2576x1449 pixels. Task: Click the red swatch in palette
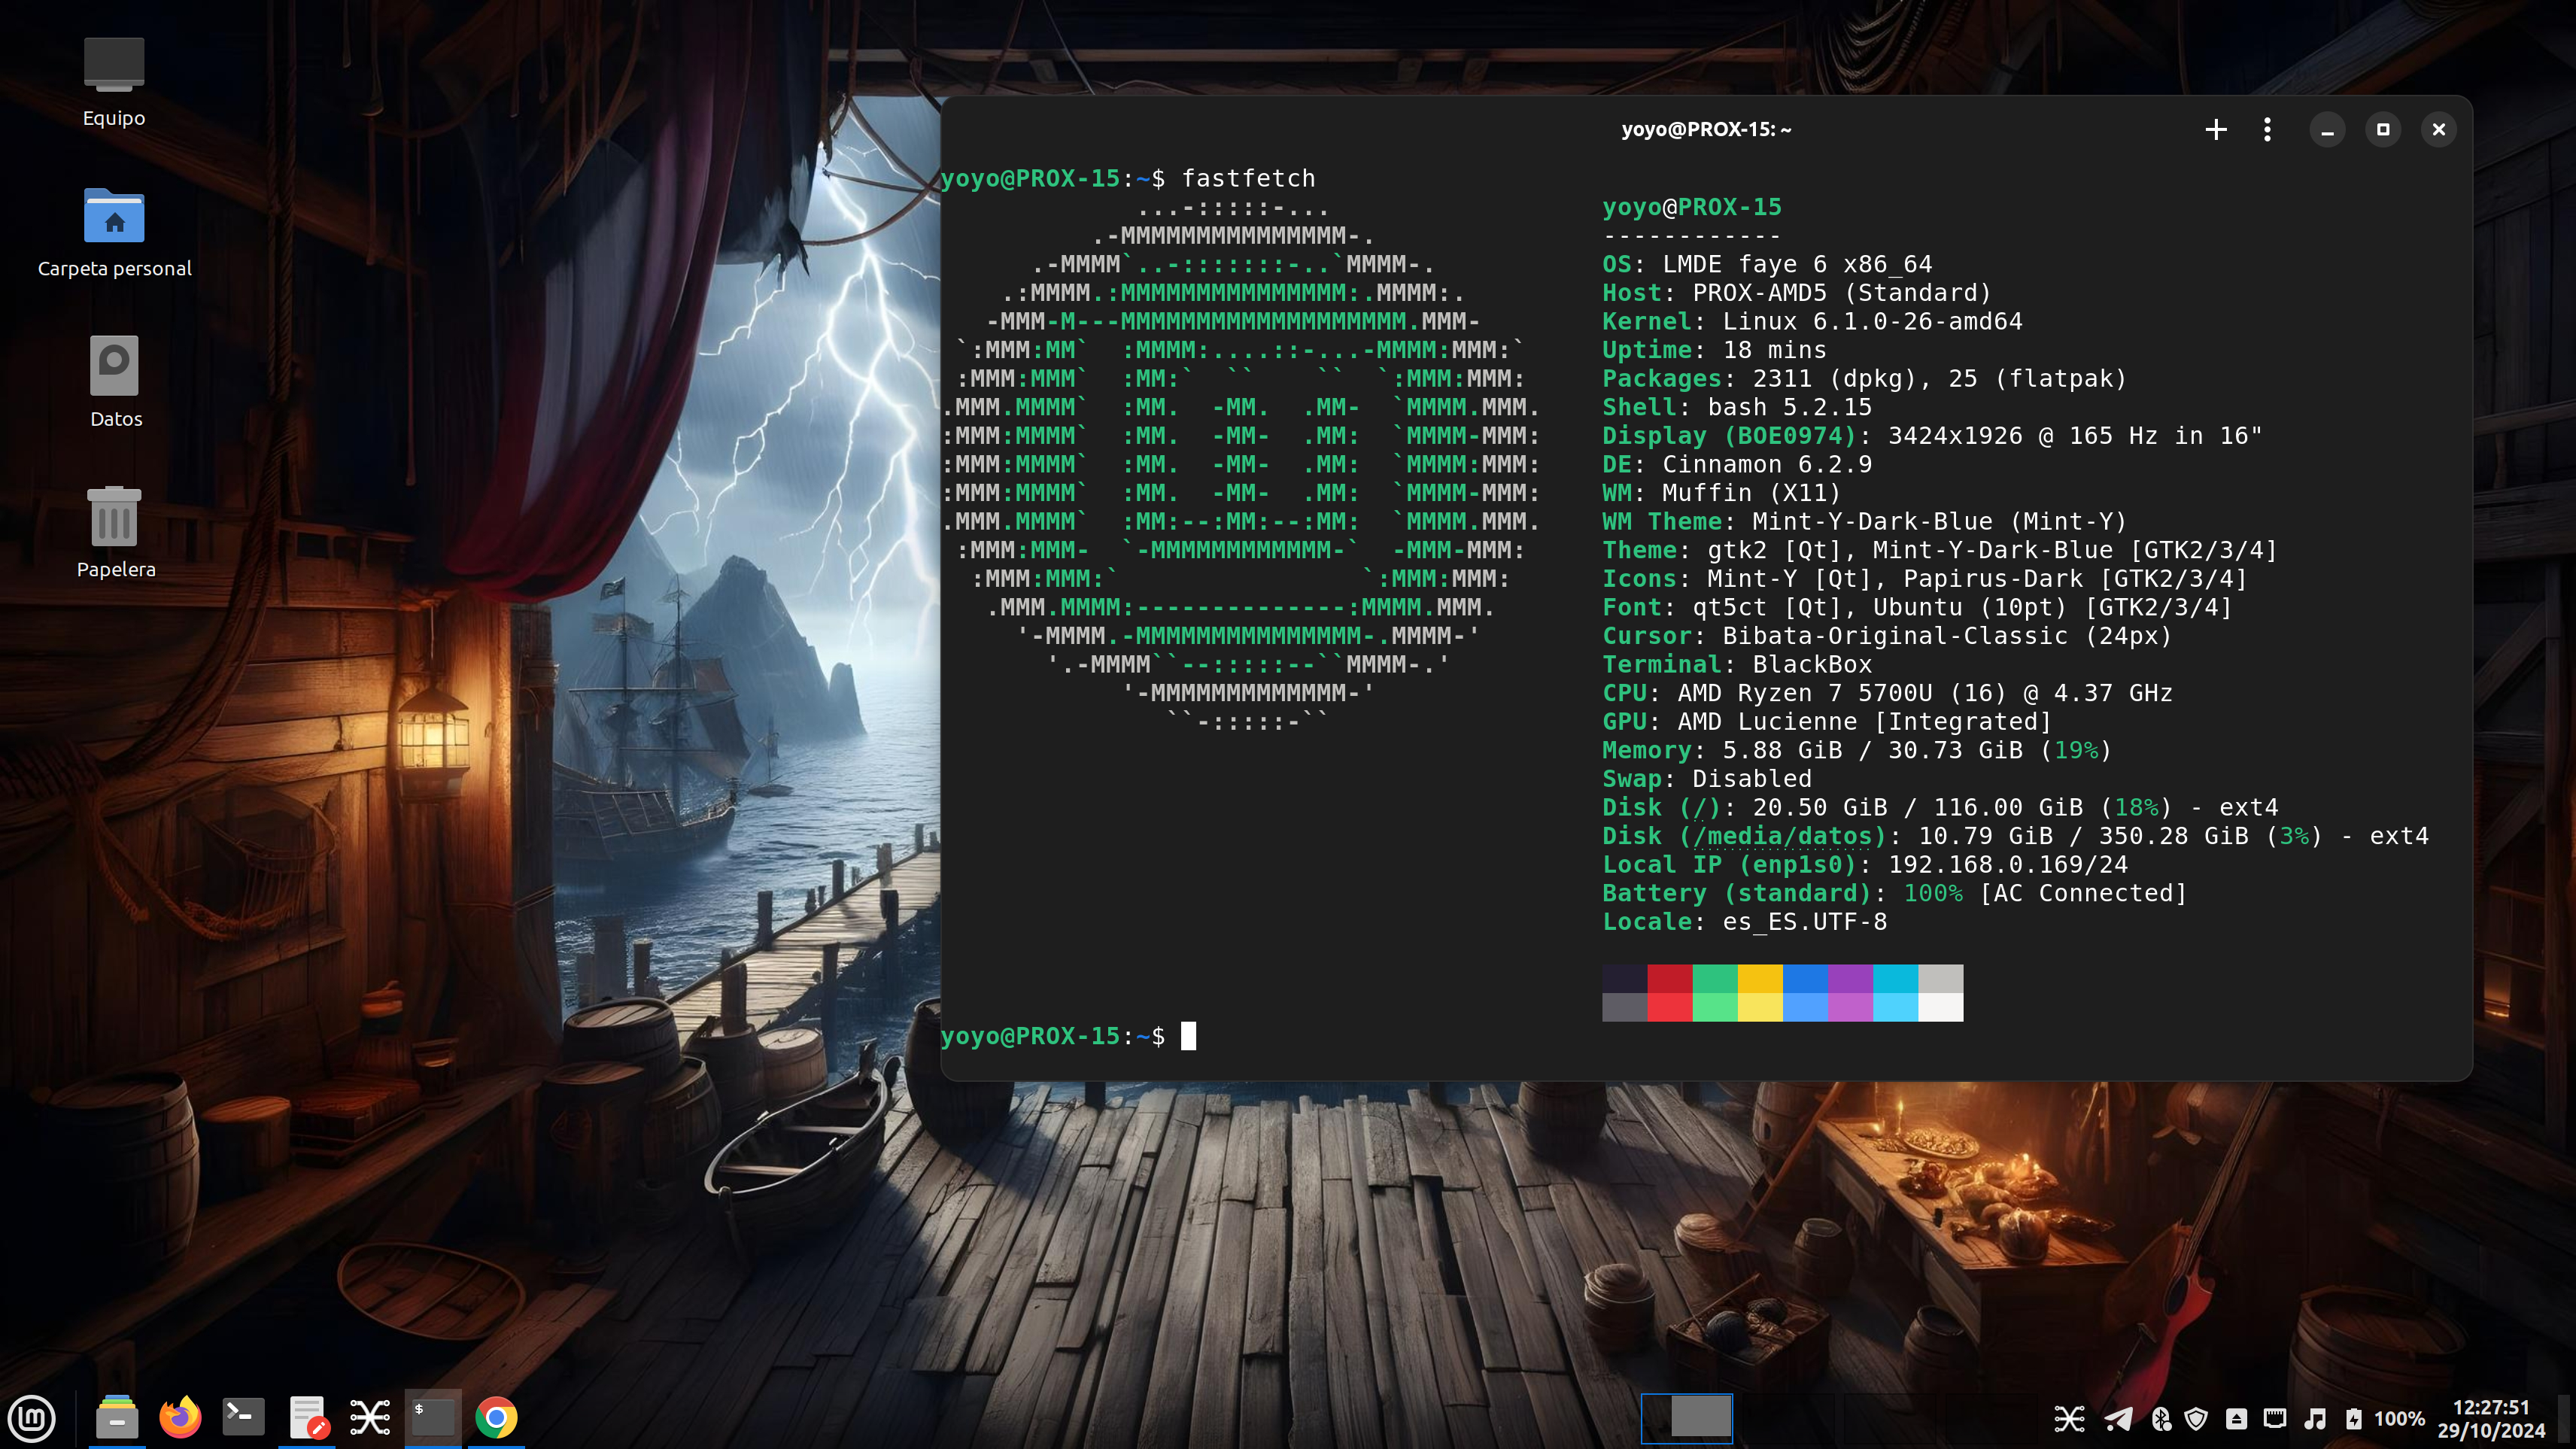[x=1669, y=978]
